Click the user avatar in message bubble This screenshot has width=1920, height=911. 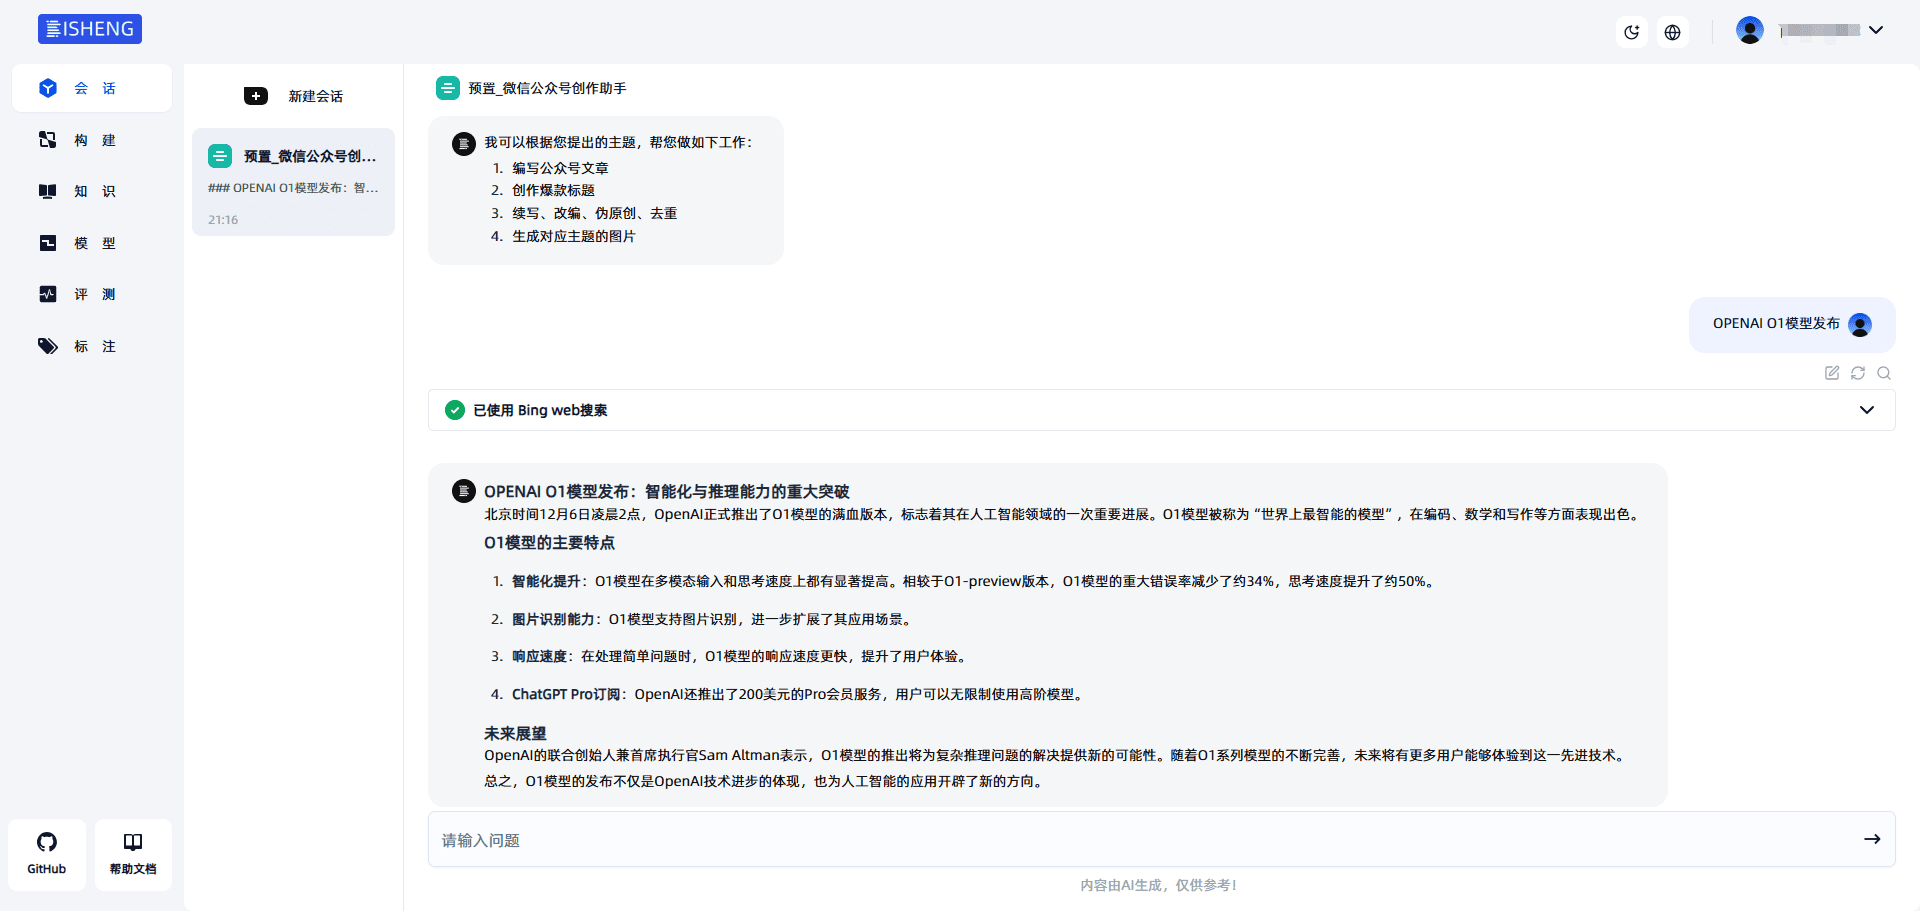point(1860,325)
